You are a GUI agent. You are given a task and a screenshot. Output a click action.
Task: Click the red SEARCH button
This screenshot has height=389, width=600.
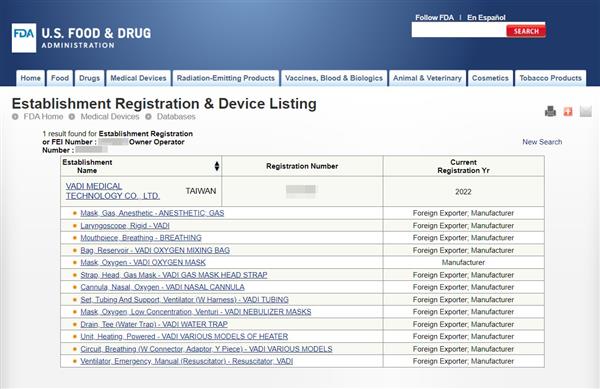(526, 31)
